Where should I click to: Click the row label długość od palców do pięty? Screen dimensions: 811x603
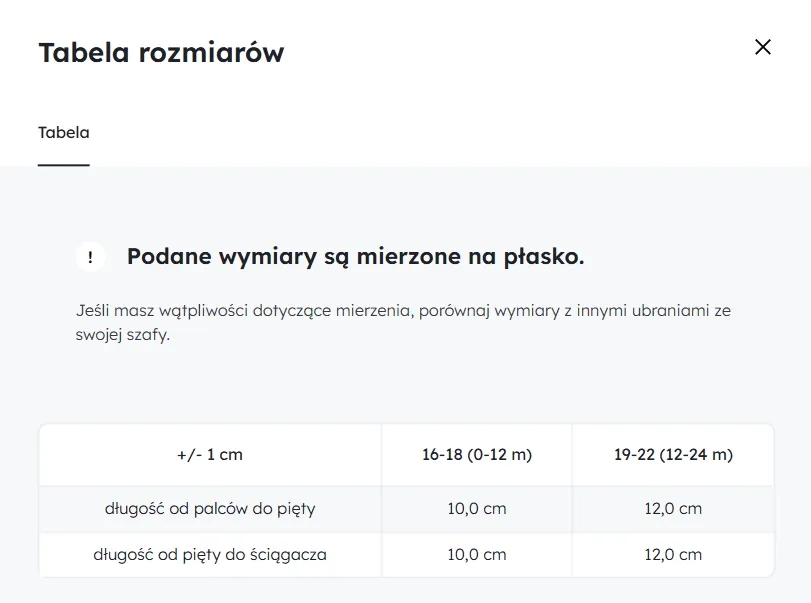[208, 509]
